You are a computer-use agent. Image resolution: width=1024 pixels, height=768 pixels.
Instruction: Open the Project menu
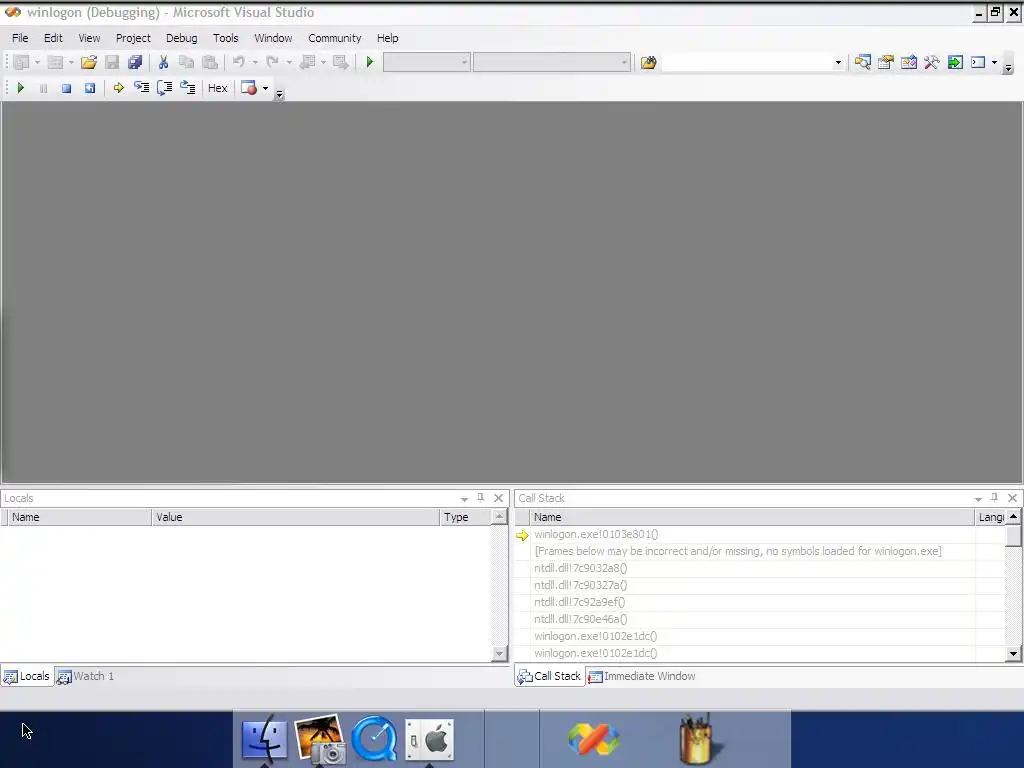click(133, 38)
